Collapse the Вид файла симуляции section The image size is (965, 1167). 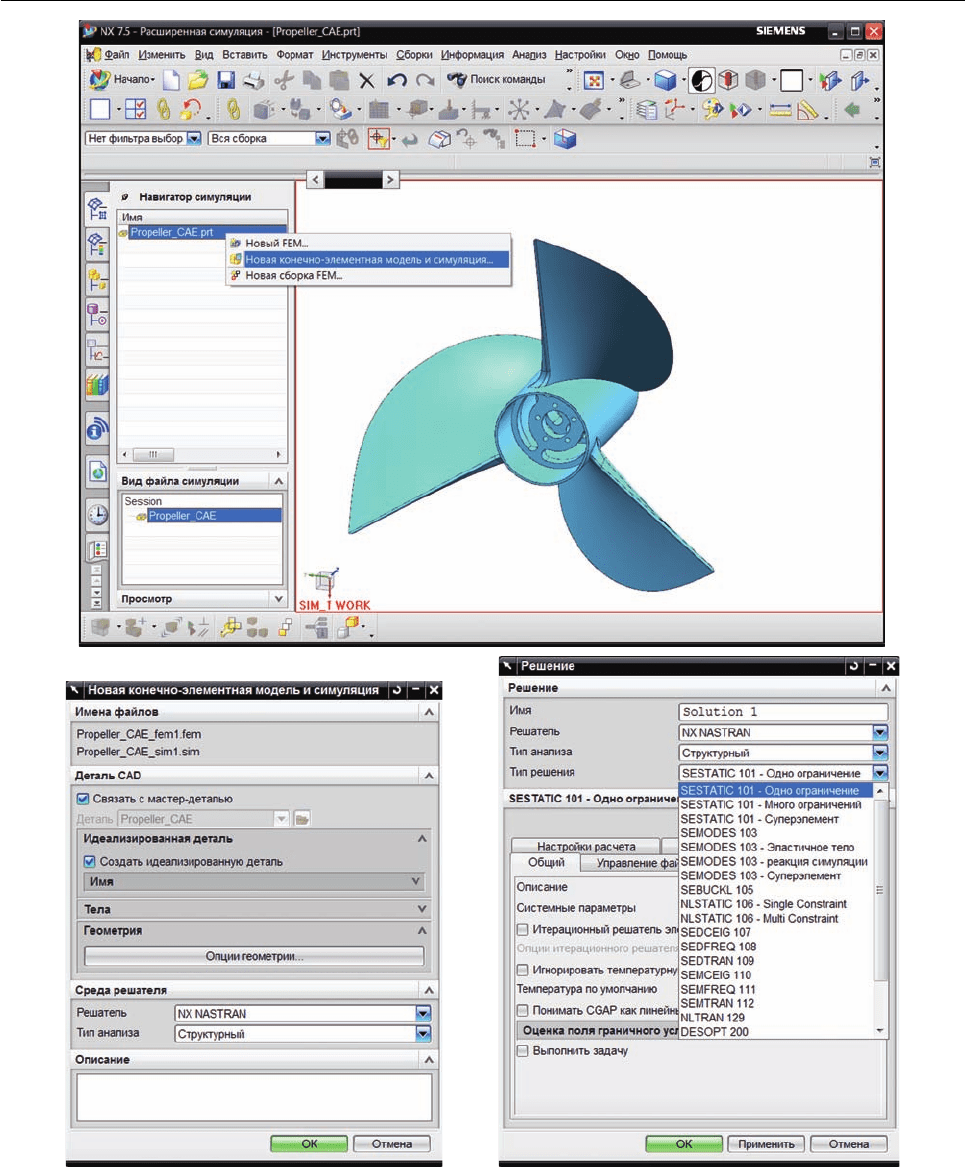[279, 481]
